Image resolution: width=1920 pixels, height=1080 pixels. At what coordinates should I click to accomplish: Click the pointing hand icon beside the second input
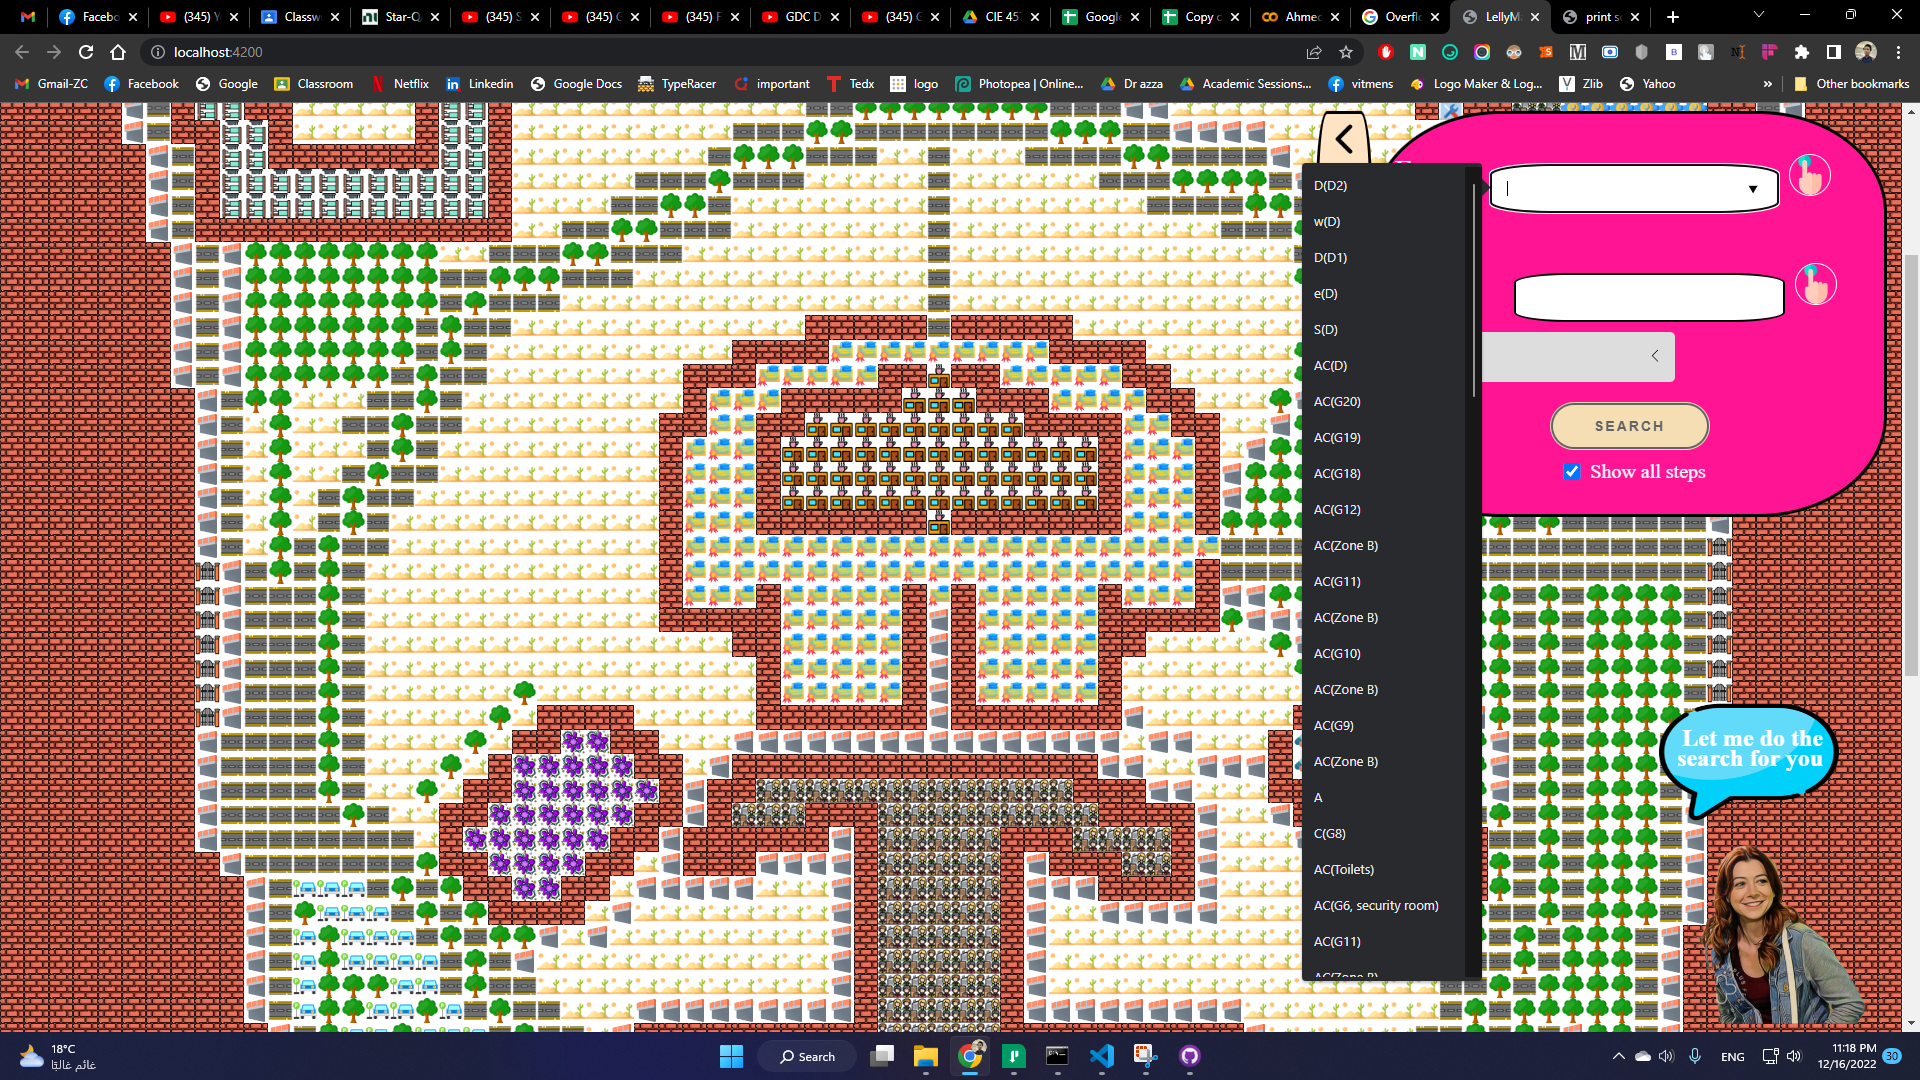pyautogui.click(x=1815, y=285)
